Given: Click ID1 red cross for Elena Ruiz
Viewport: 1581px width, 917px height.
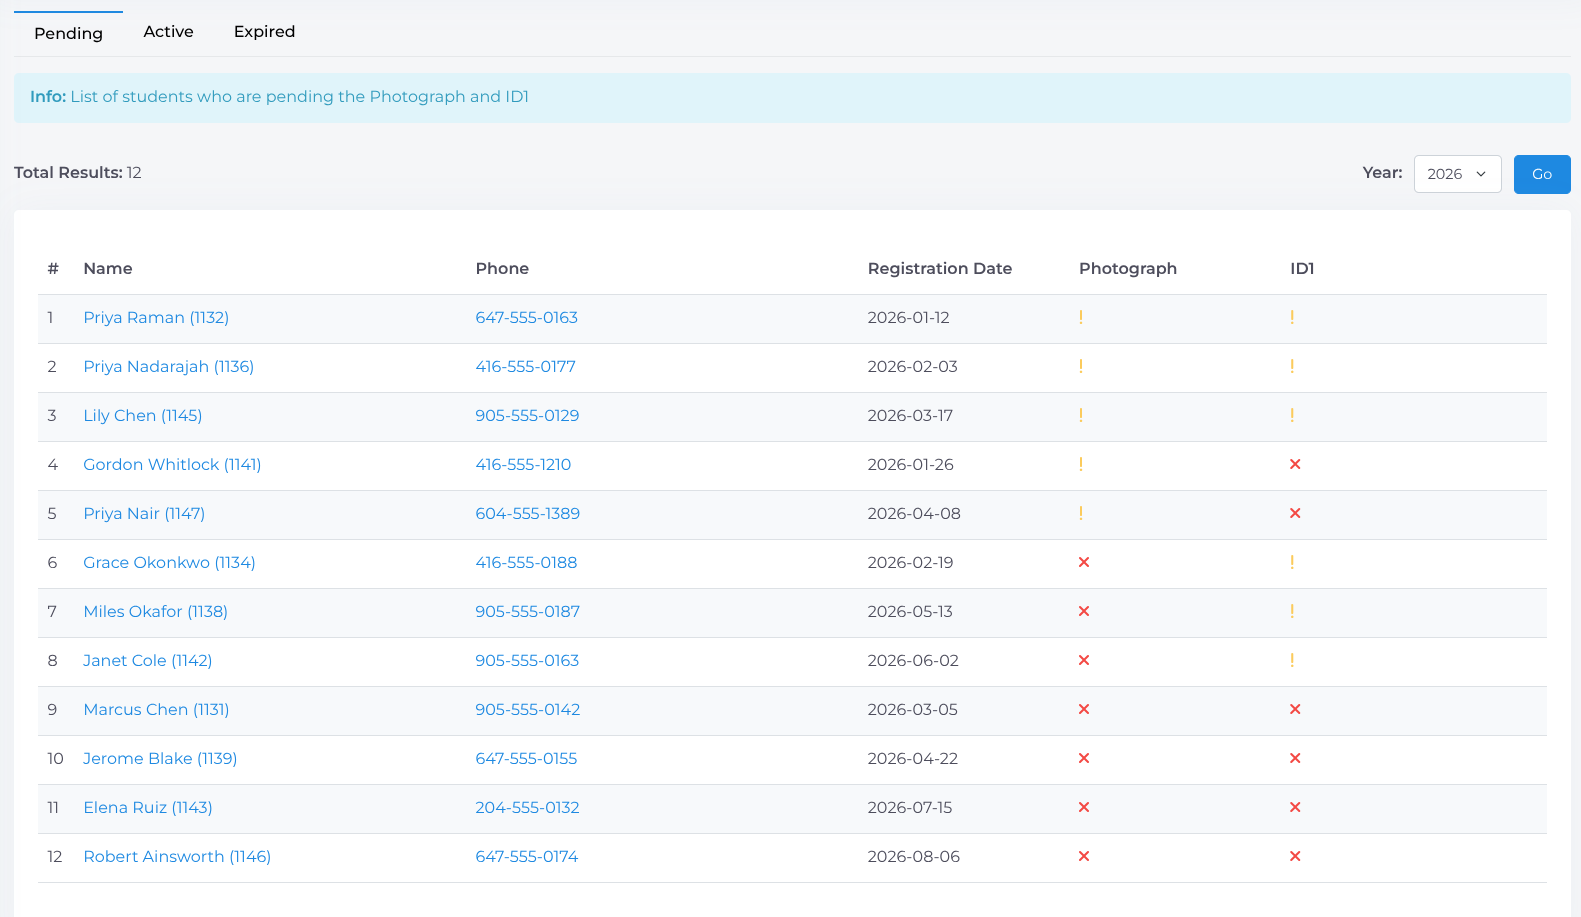Looking at the screenshot, I should (1295, 807).
